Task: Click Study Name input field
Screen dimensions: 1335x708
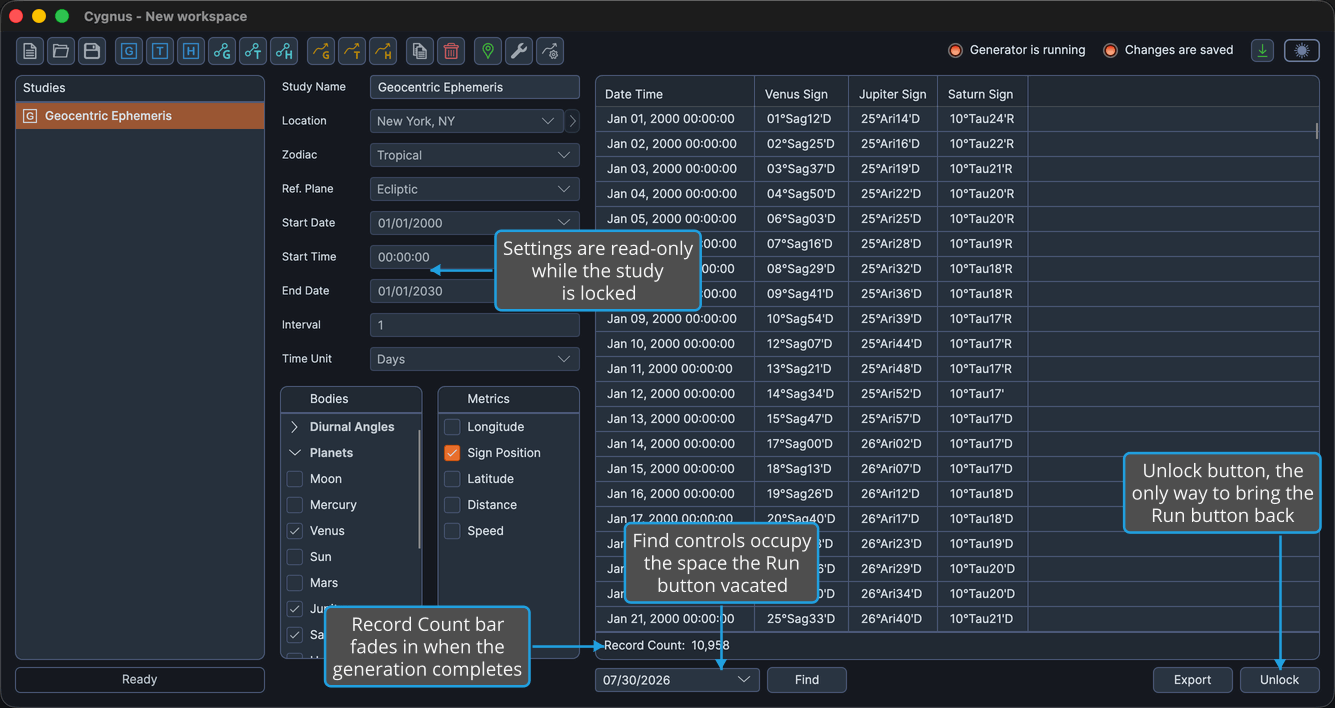Action: point(475,87)
